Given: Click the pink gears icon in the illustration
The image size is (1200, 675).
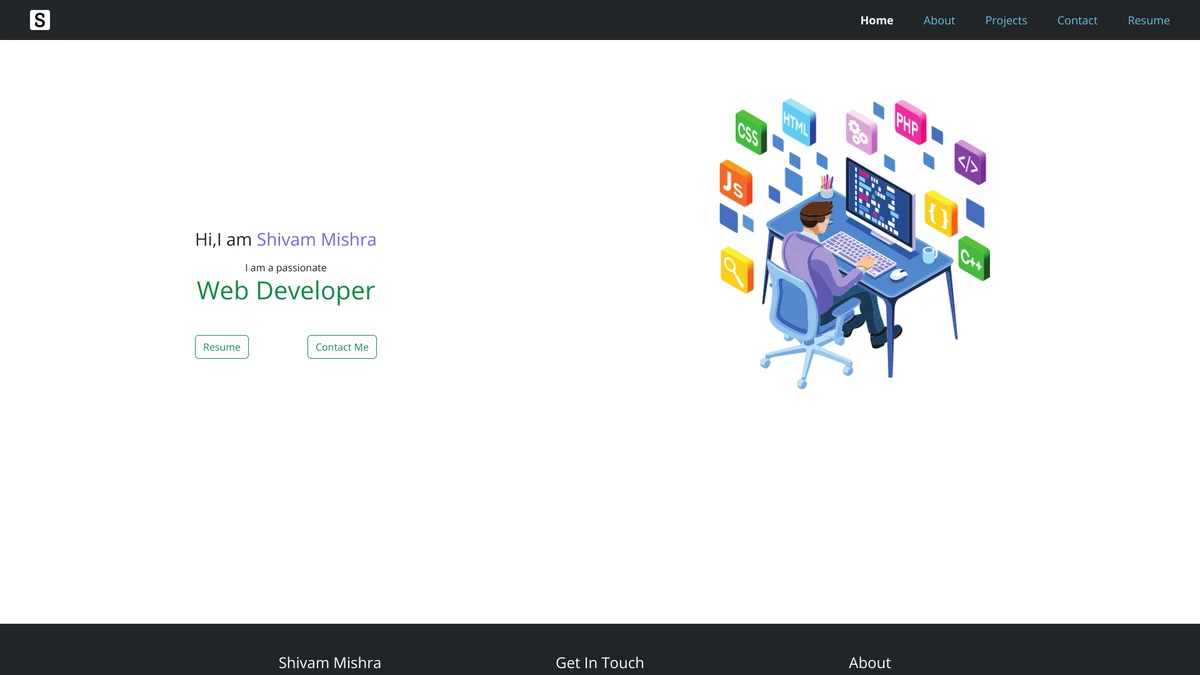Looking at the screenshot, I should click(x=860, y=132).
